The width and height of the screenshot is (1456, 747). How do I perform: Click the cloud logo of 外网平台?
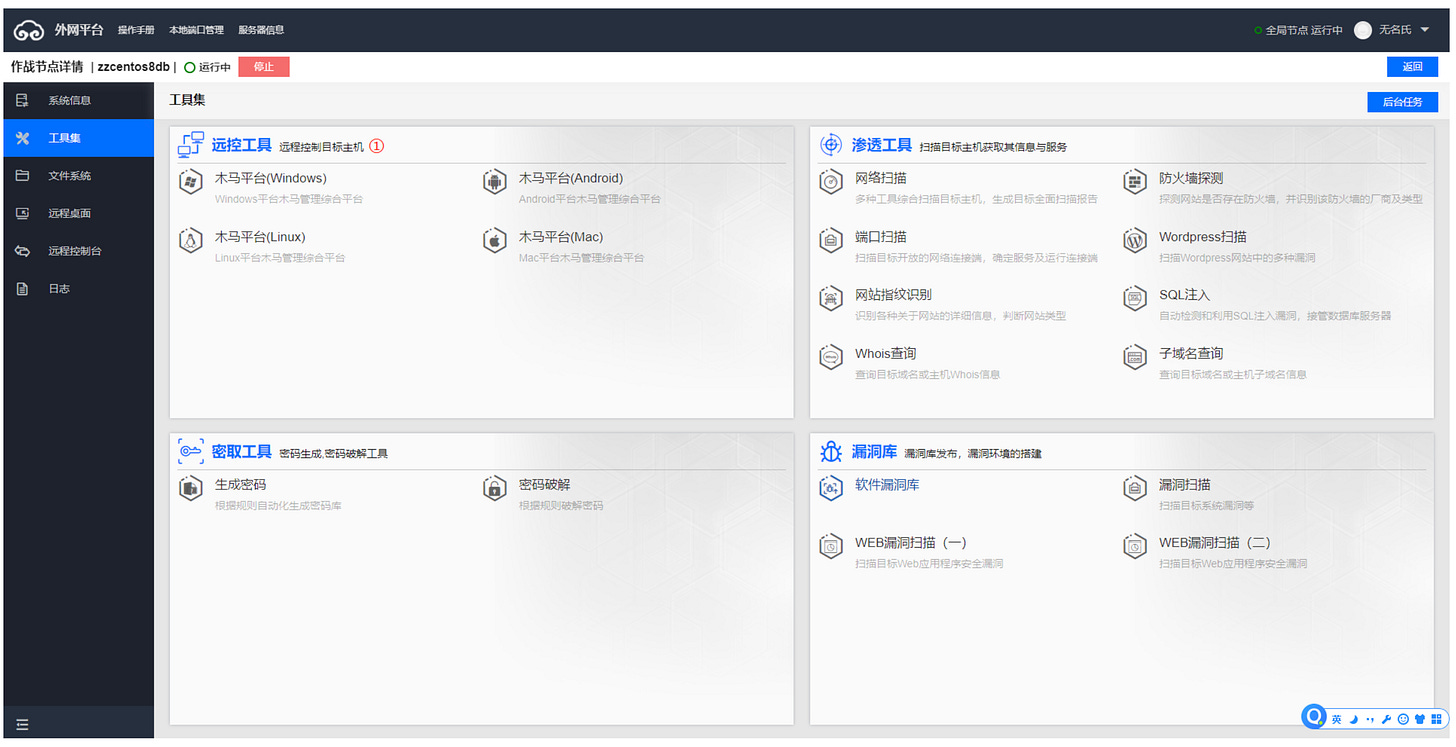click(29, 30)
